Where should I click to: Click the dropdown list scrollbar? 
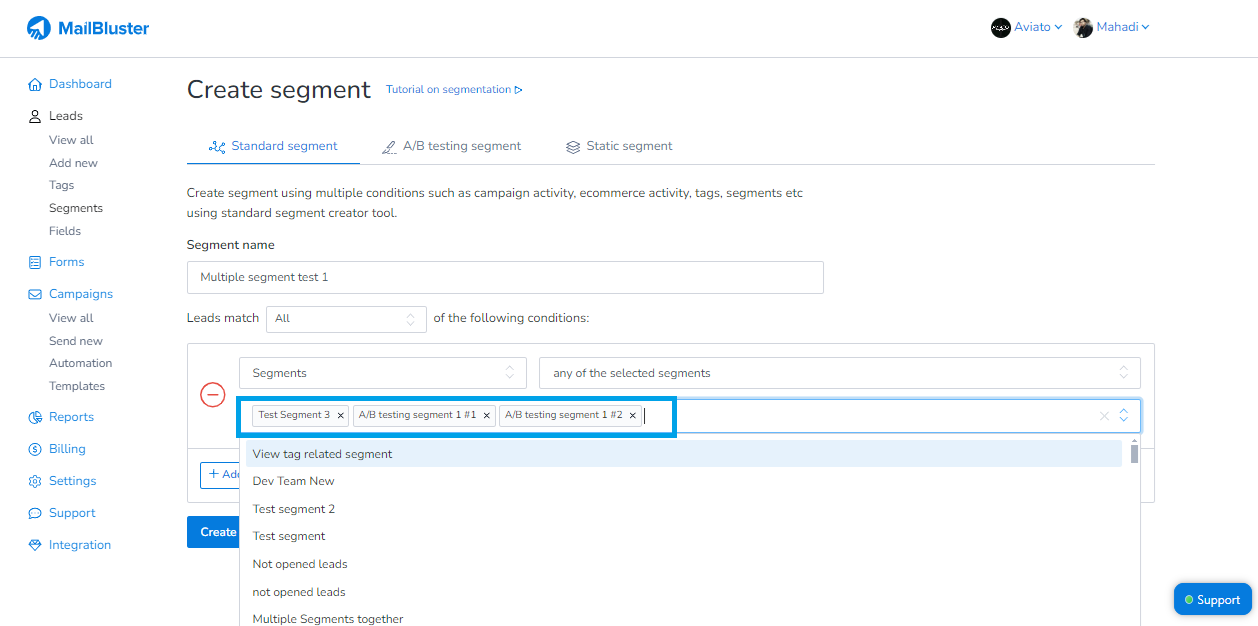1134,455
